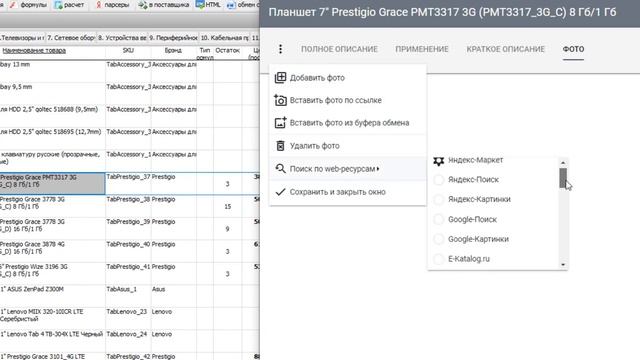The image size is (640, 360).
Task: Click stock cell showing 15
Action: (x=227, y=207)
